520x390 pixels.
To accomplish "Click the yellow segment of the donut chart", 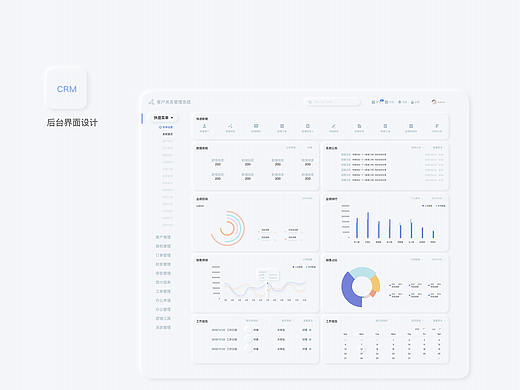I will [376, 283].
